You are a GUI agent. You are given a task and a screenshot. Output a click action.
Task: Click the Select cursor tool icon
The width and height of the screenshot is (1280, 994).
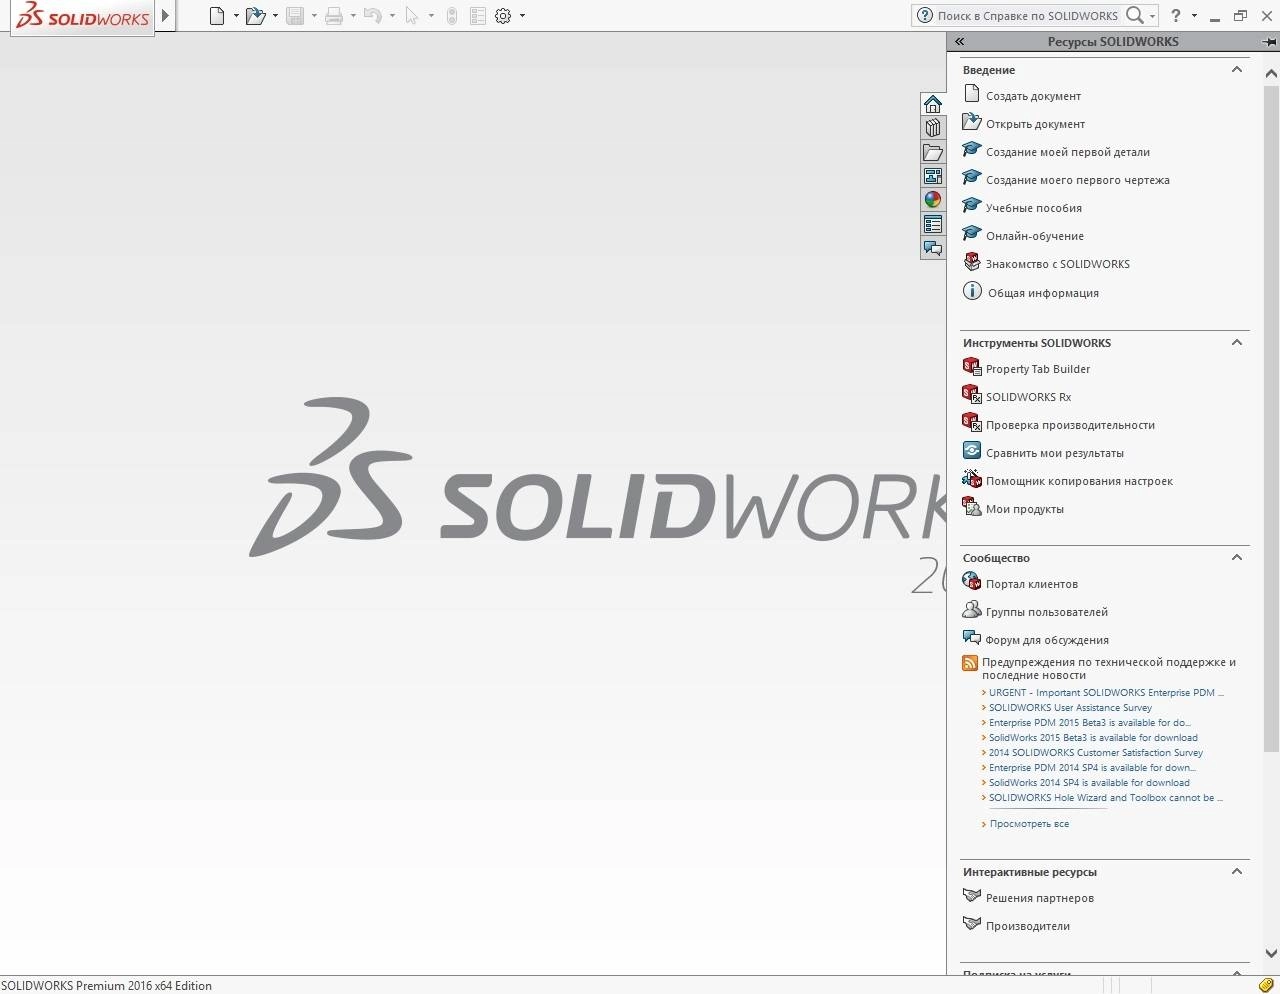pyautogui.click(x=411, y=16)
